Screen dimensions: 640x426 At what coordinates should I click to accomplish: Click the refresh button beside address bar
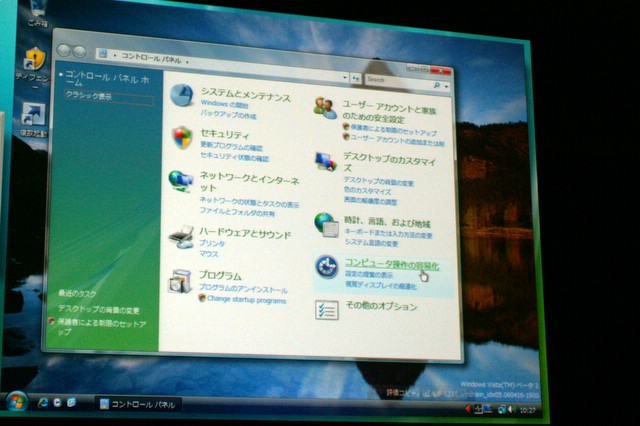pos(356,78)
